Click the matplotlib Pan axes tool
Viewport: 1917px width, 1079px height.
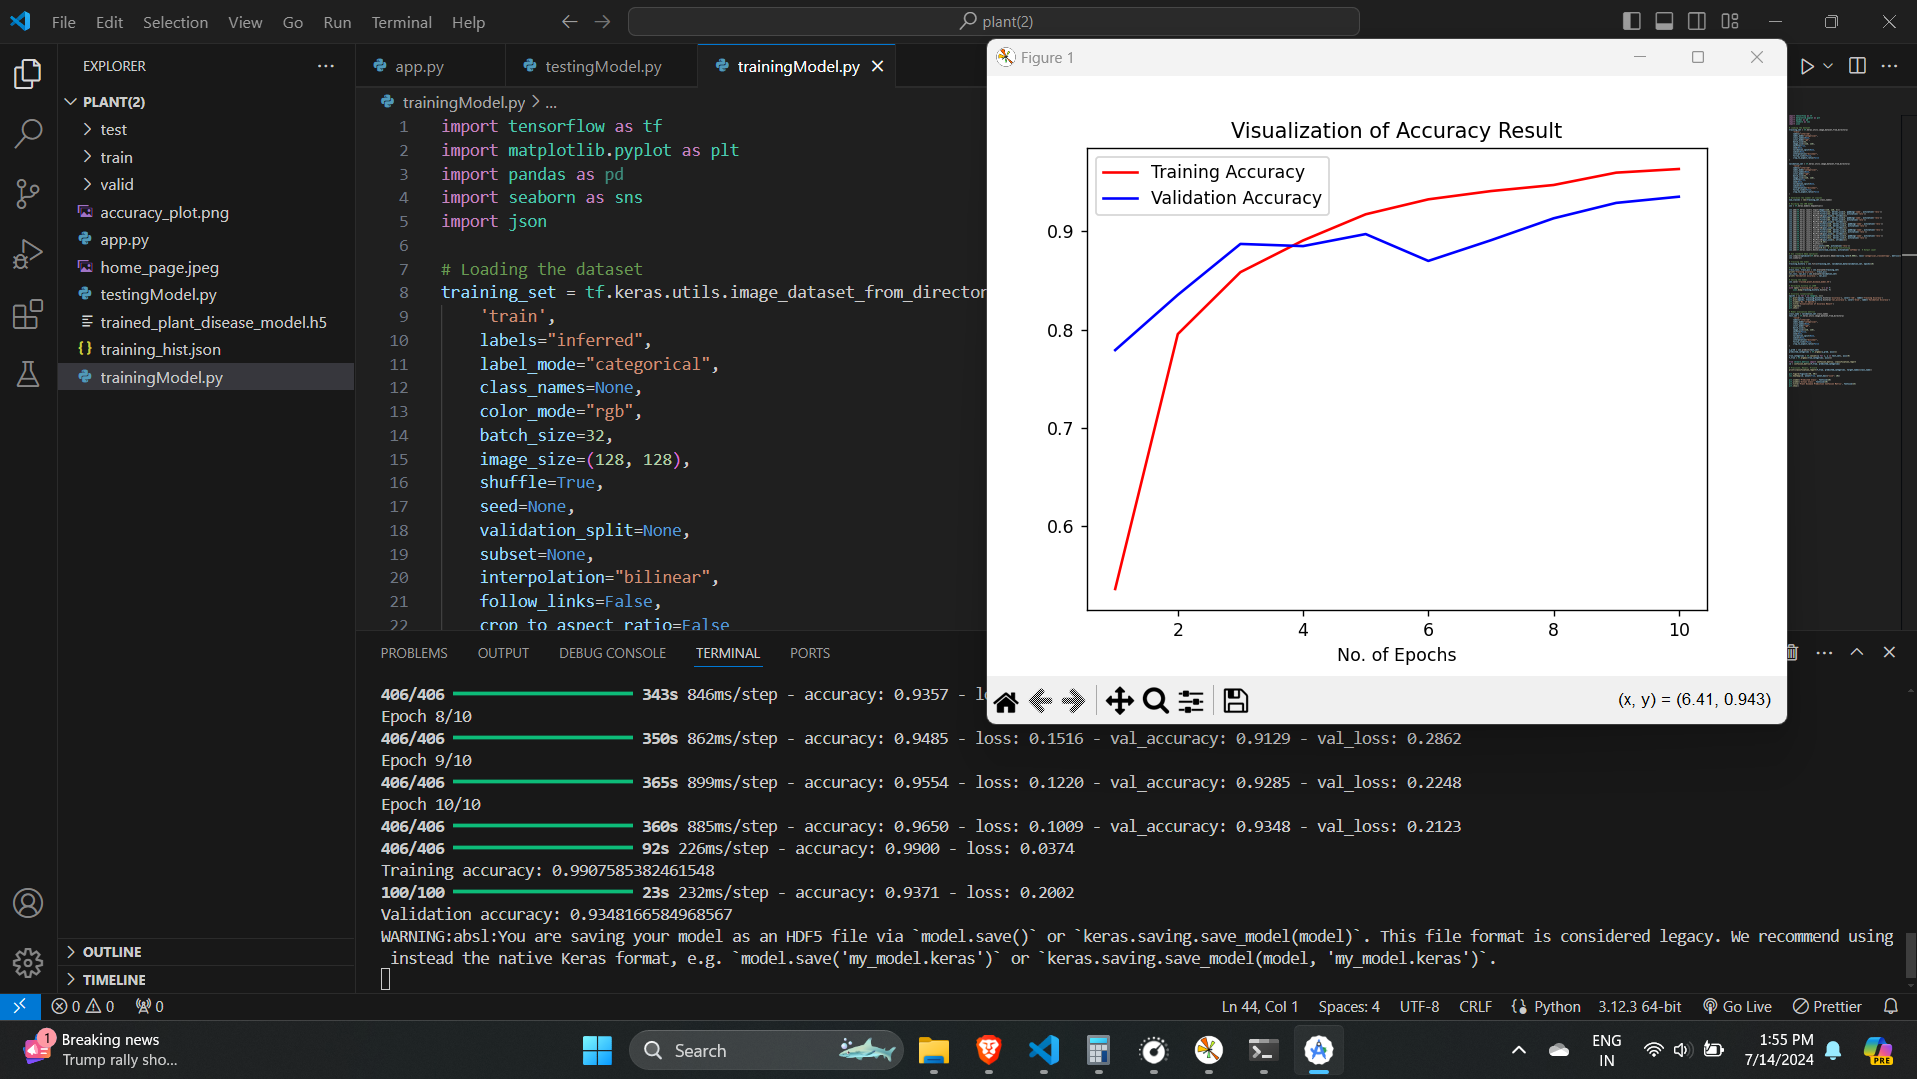point(1119,701)
